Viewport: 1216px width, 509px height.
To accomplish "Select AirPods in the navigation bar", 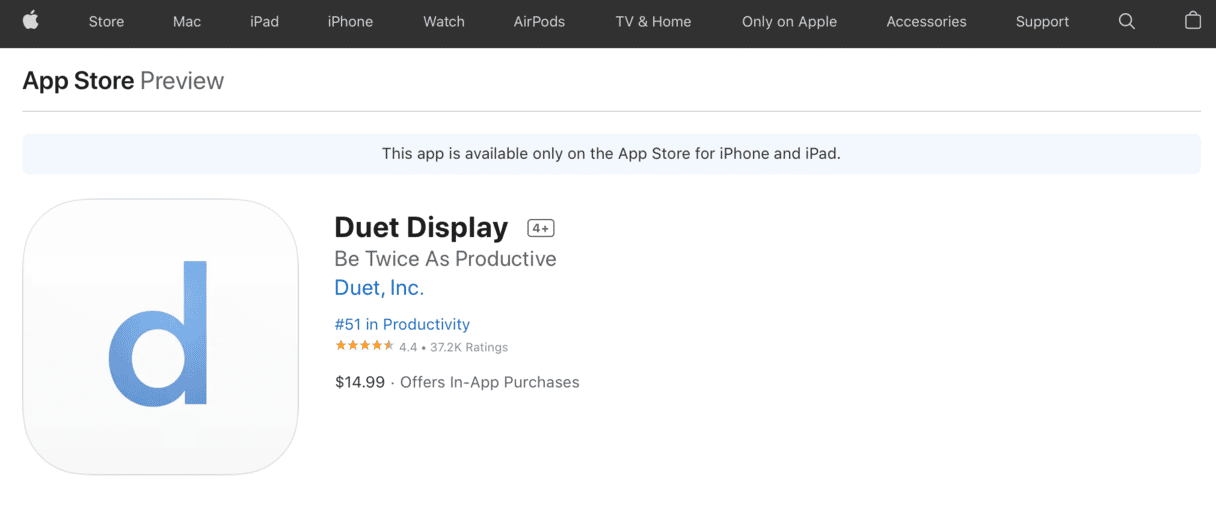I will [x=539, y=21].
